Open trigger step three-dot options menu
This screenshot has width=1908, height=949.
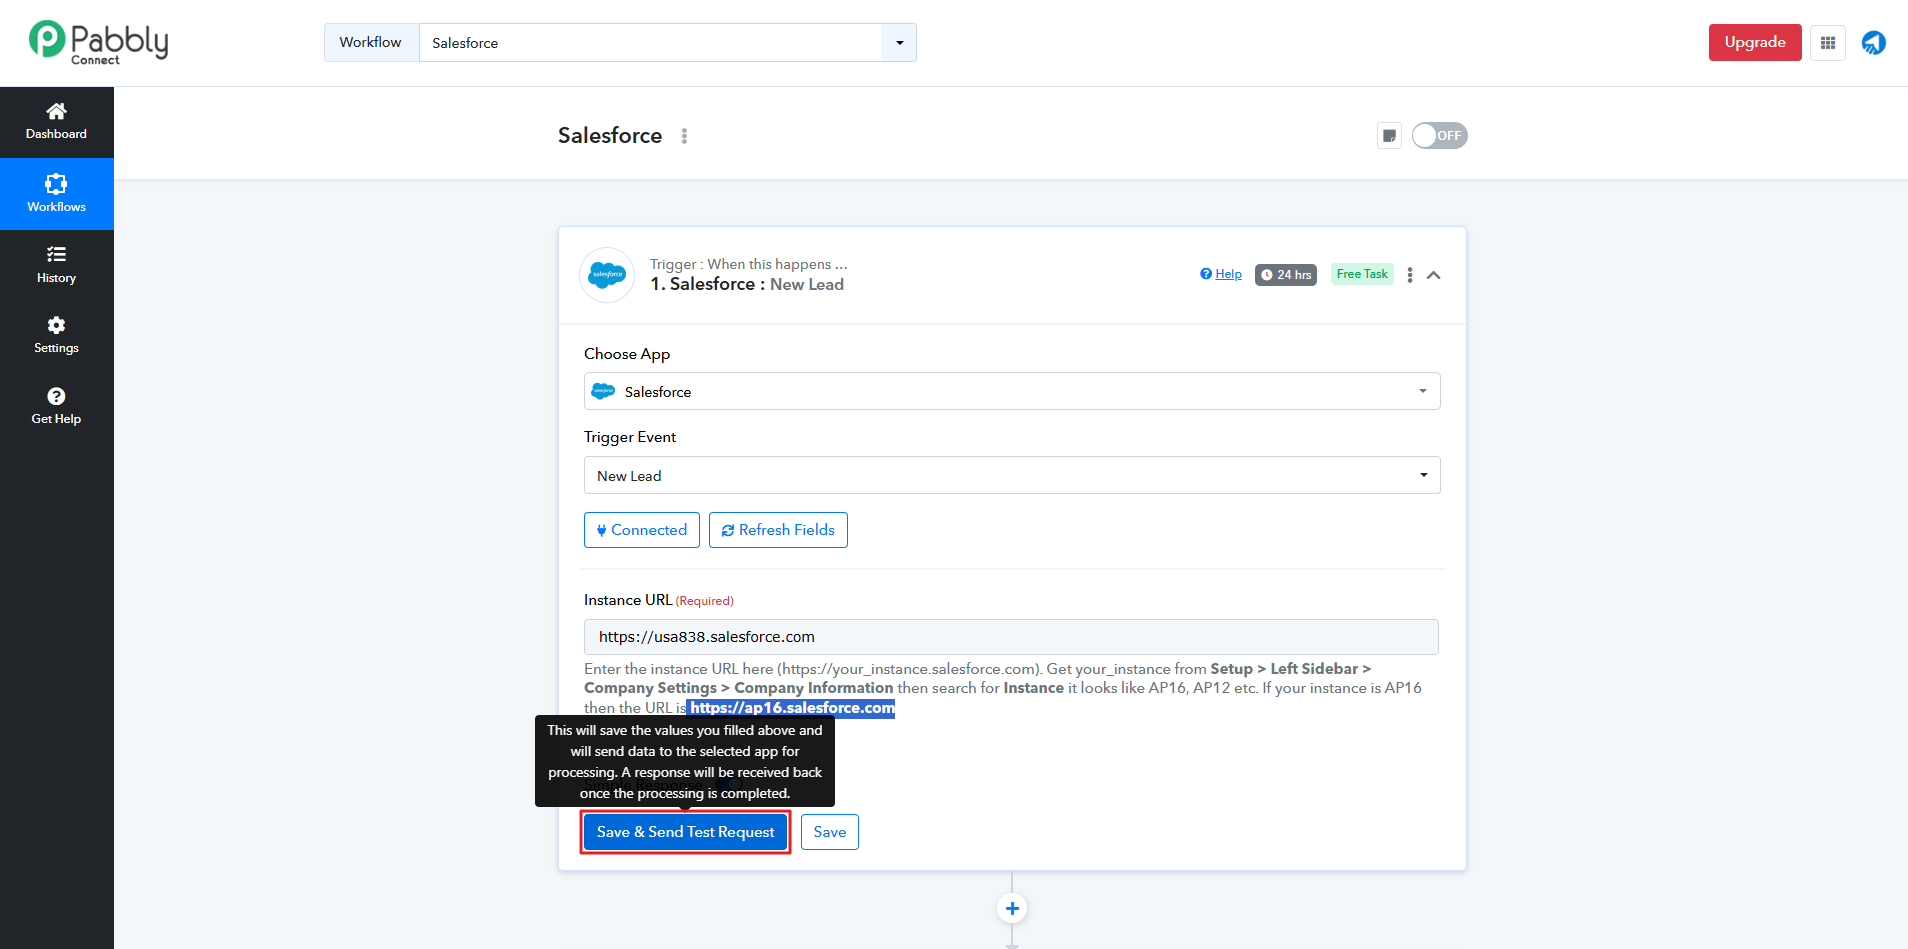pyautogui.click(x=1409, y=275)
